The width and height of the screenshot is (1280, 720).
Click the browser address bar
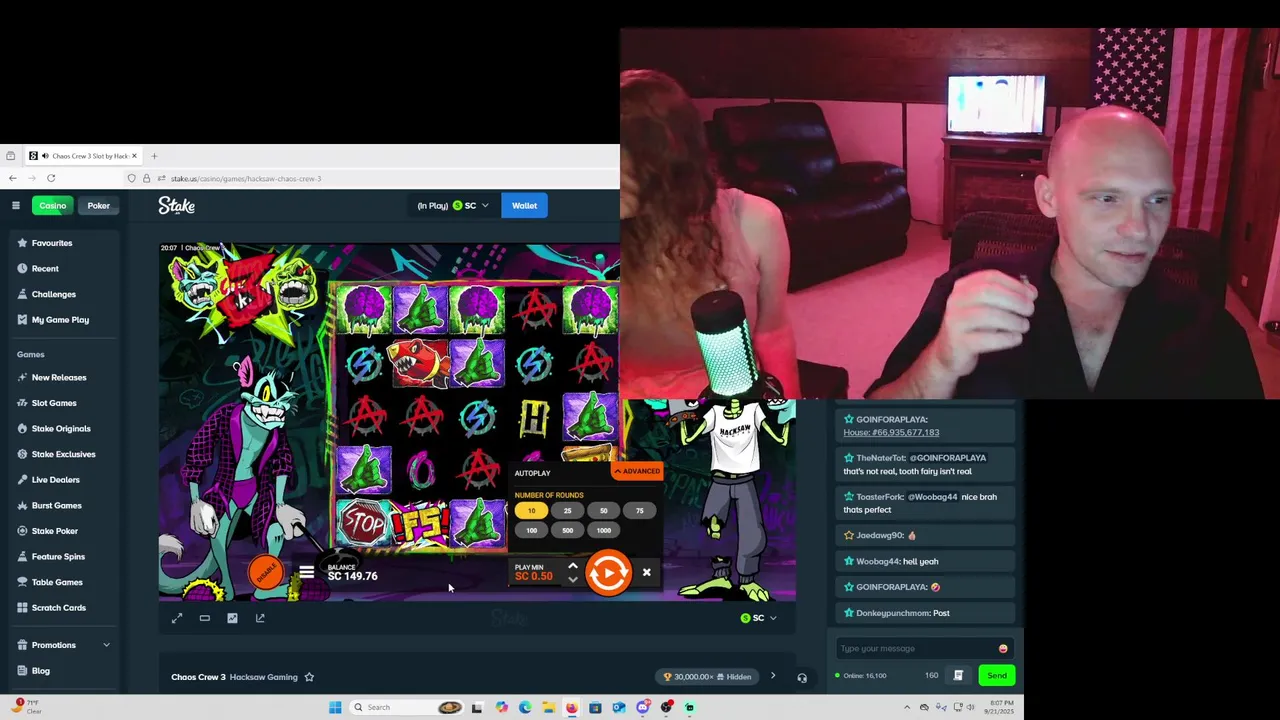click(370, 179)
